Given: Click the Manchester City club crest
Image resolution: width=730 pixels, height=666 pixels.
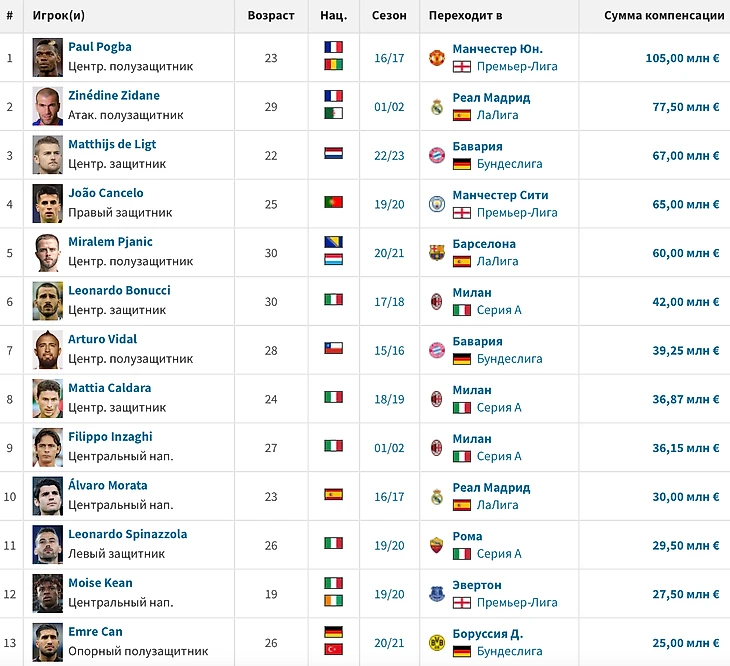Looking at the screenshot, I should (436, 204).
